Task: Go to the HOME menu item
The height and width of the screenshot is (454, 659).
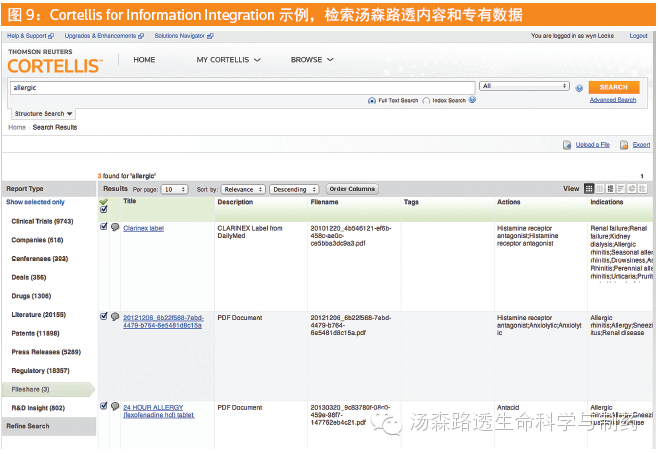Action: point(144,60)
